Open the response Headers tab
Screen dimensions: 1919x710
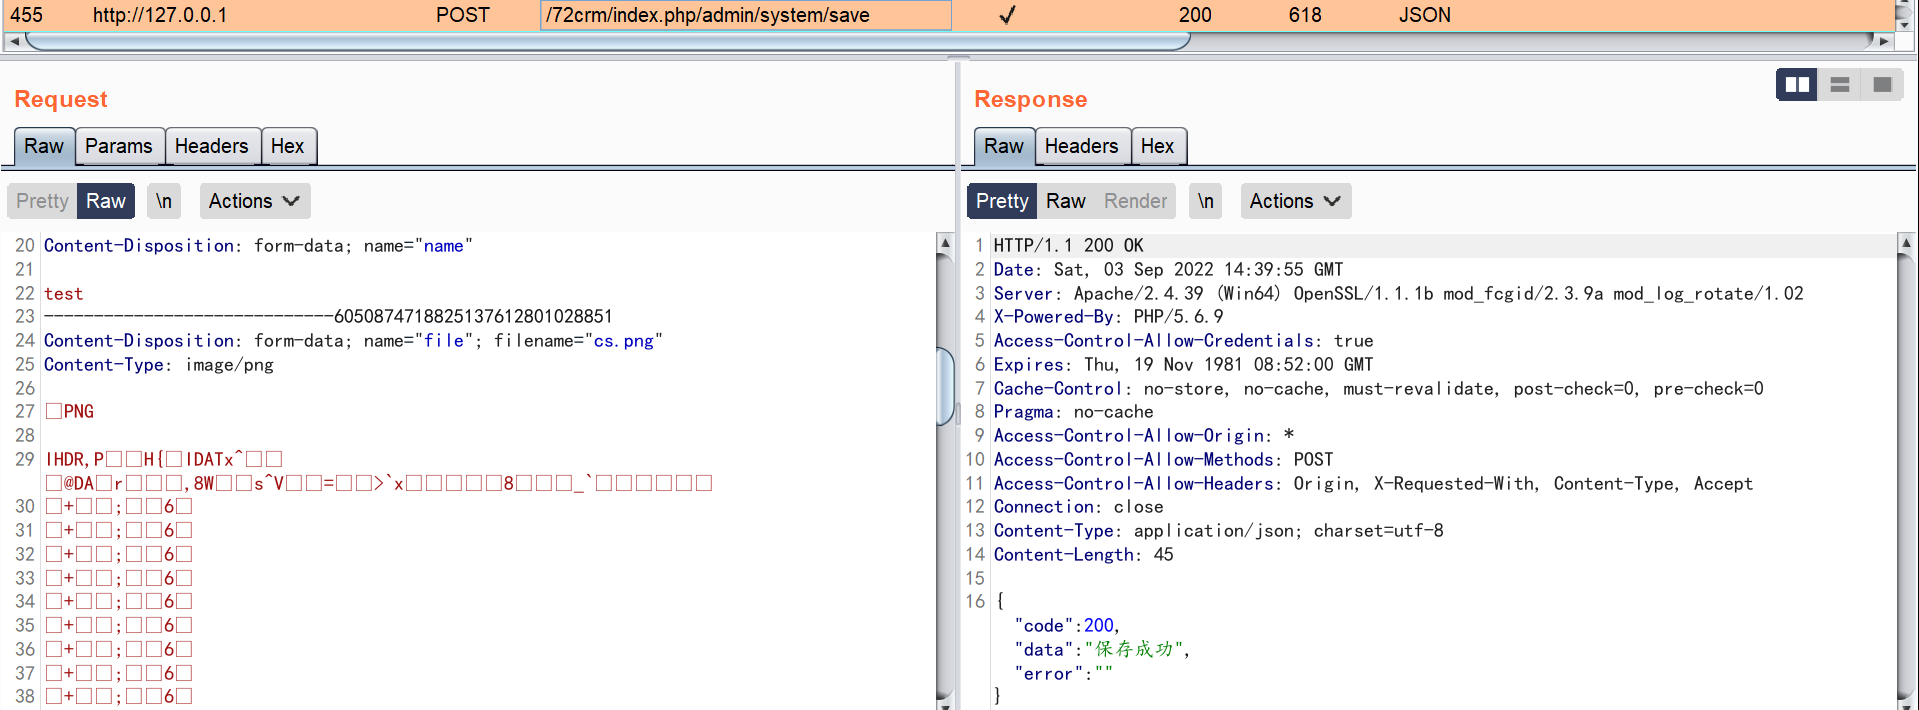[x=1082, y=146]
